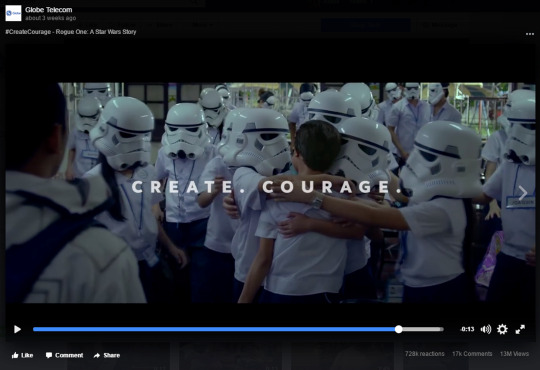Go to next video with right chevron
Viewport: 540px width, 370px height.
523,193
